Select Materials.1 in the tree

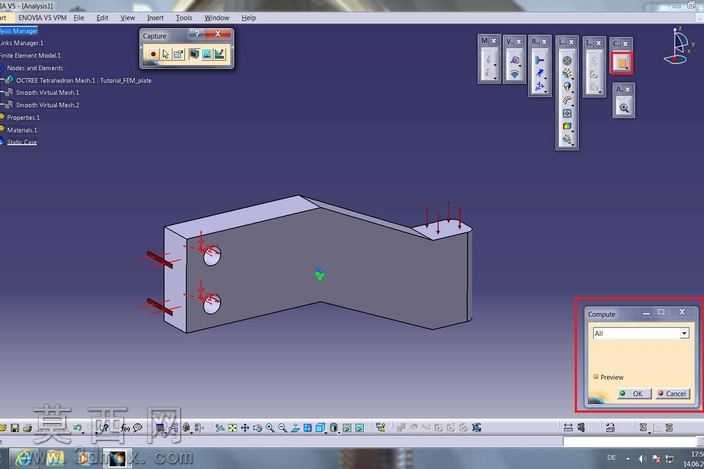coord(22,130)
